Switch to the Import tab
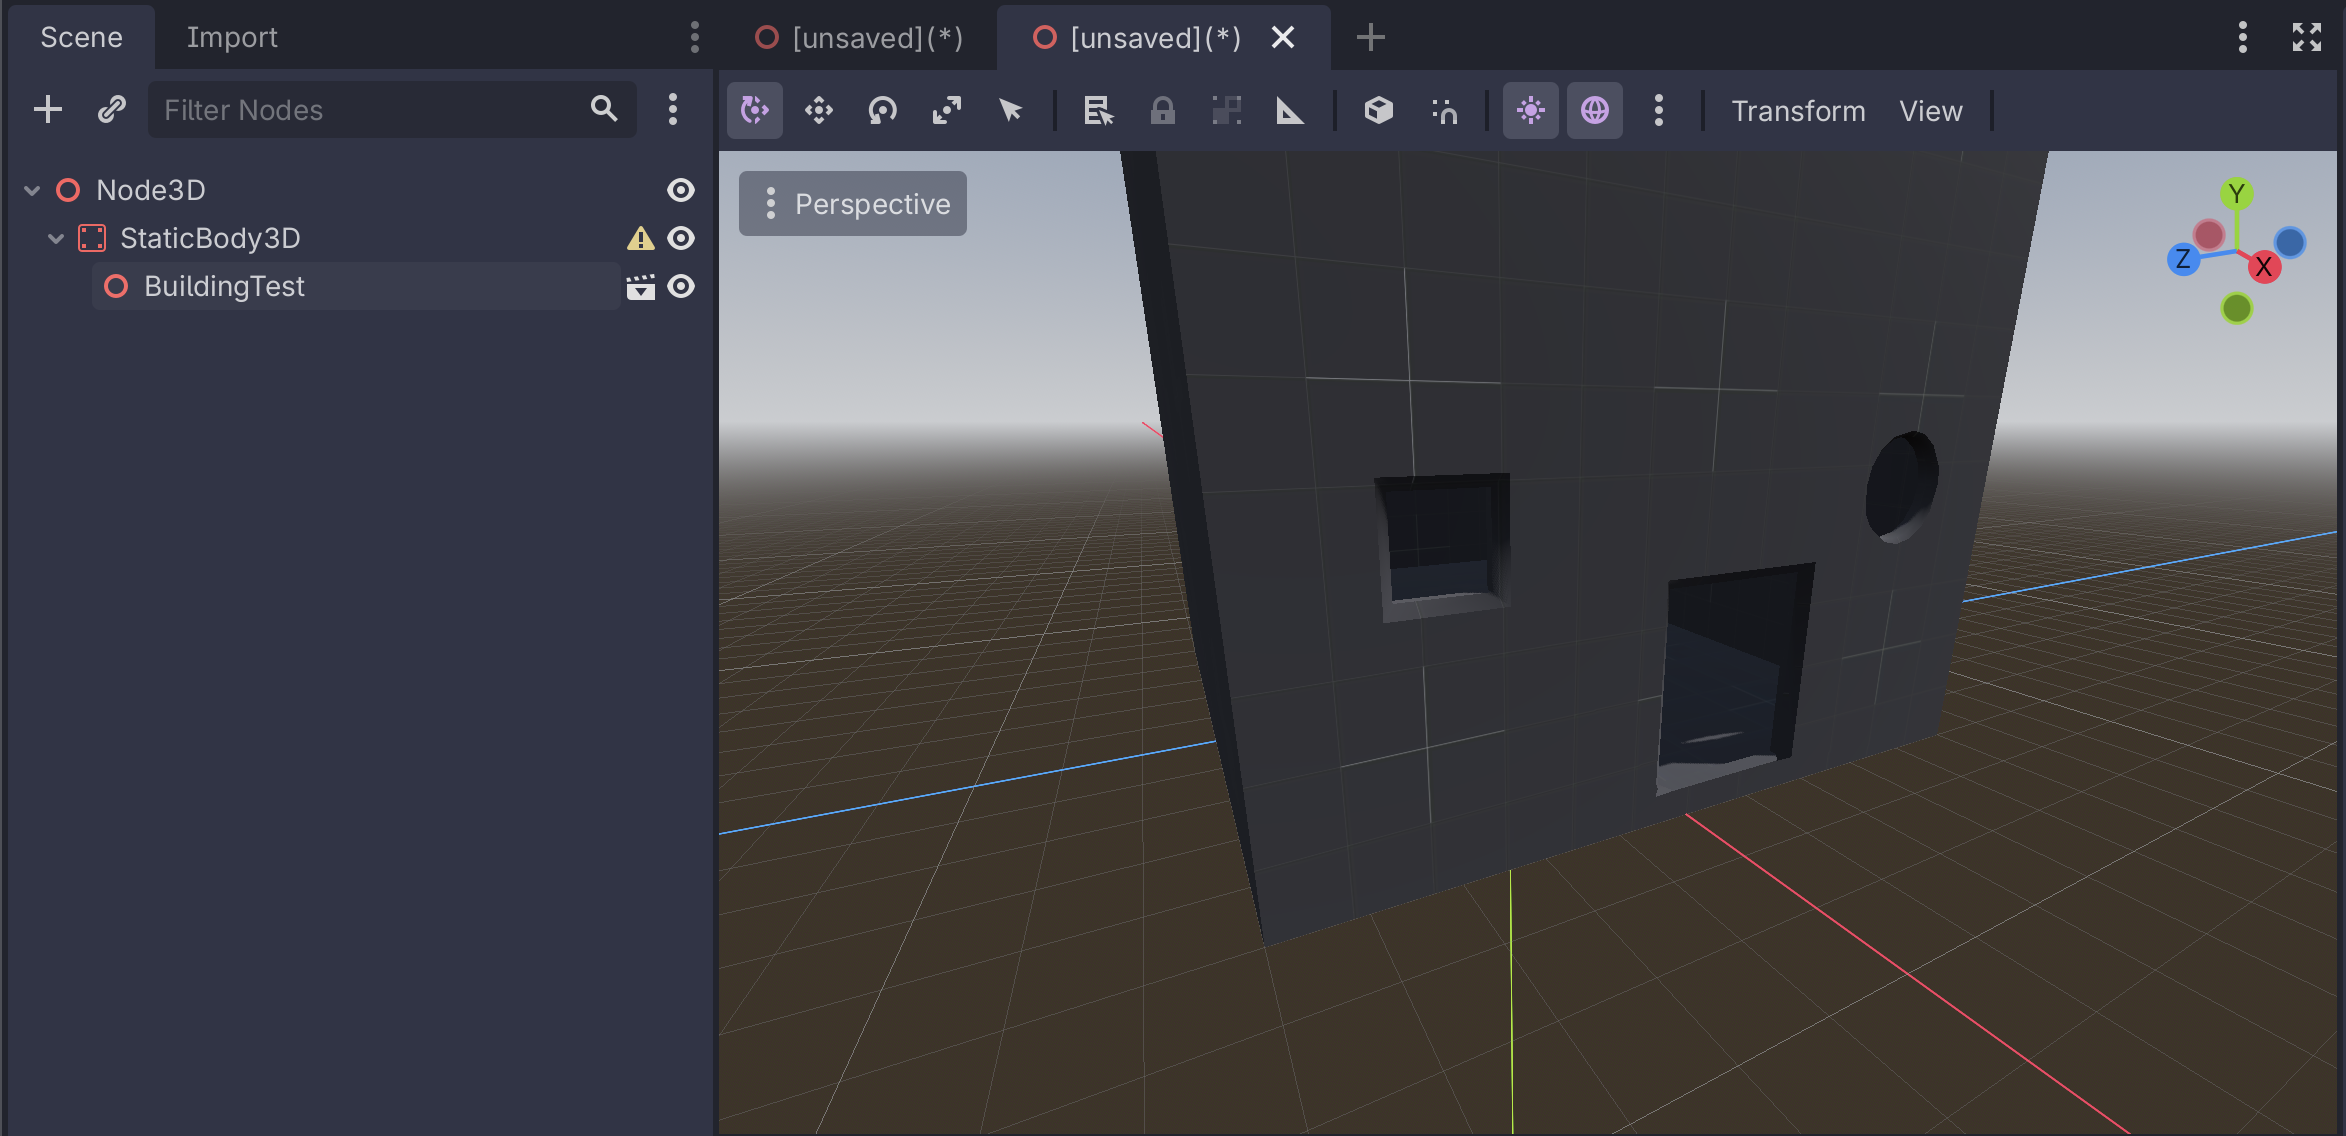Screen dimensions: 2346x1136 click(231, 37)
